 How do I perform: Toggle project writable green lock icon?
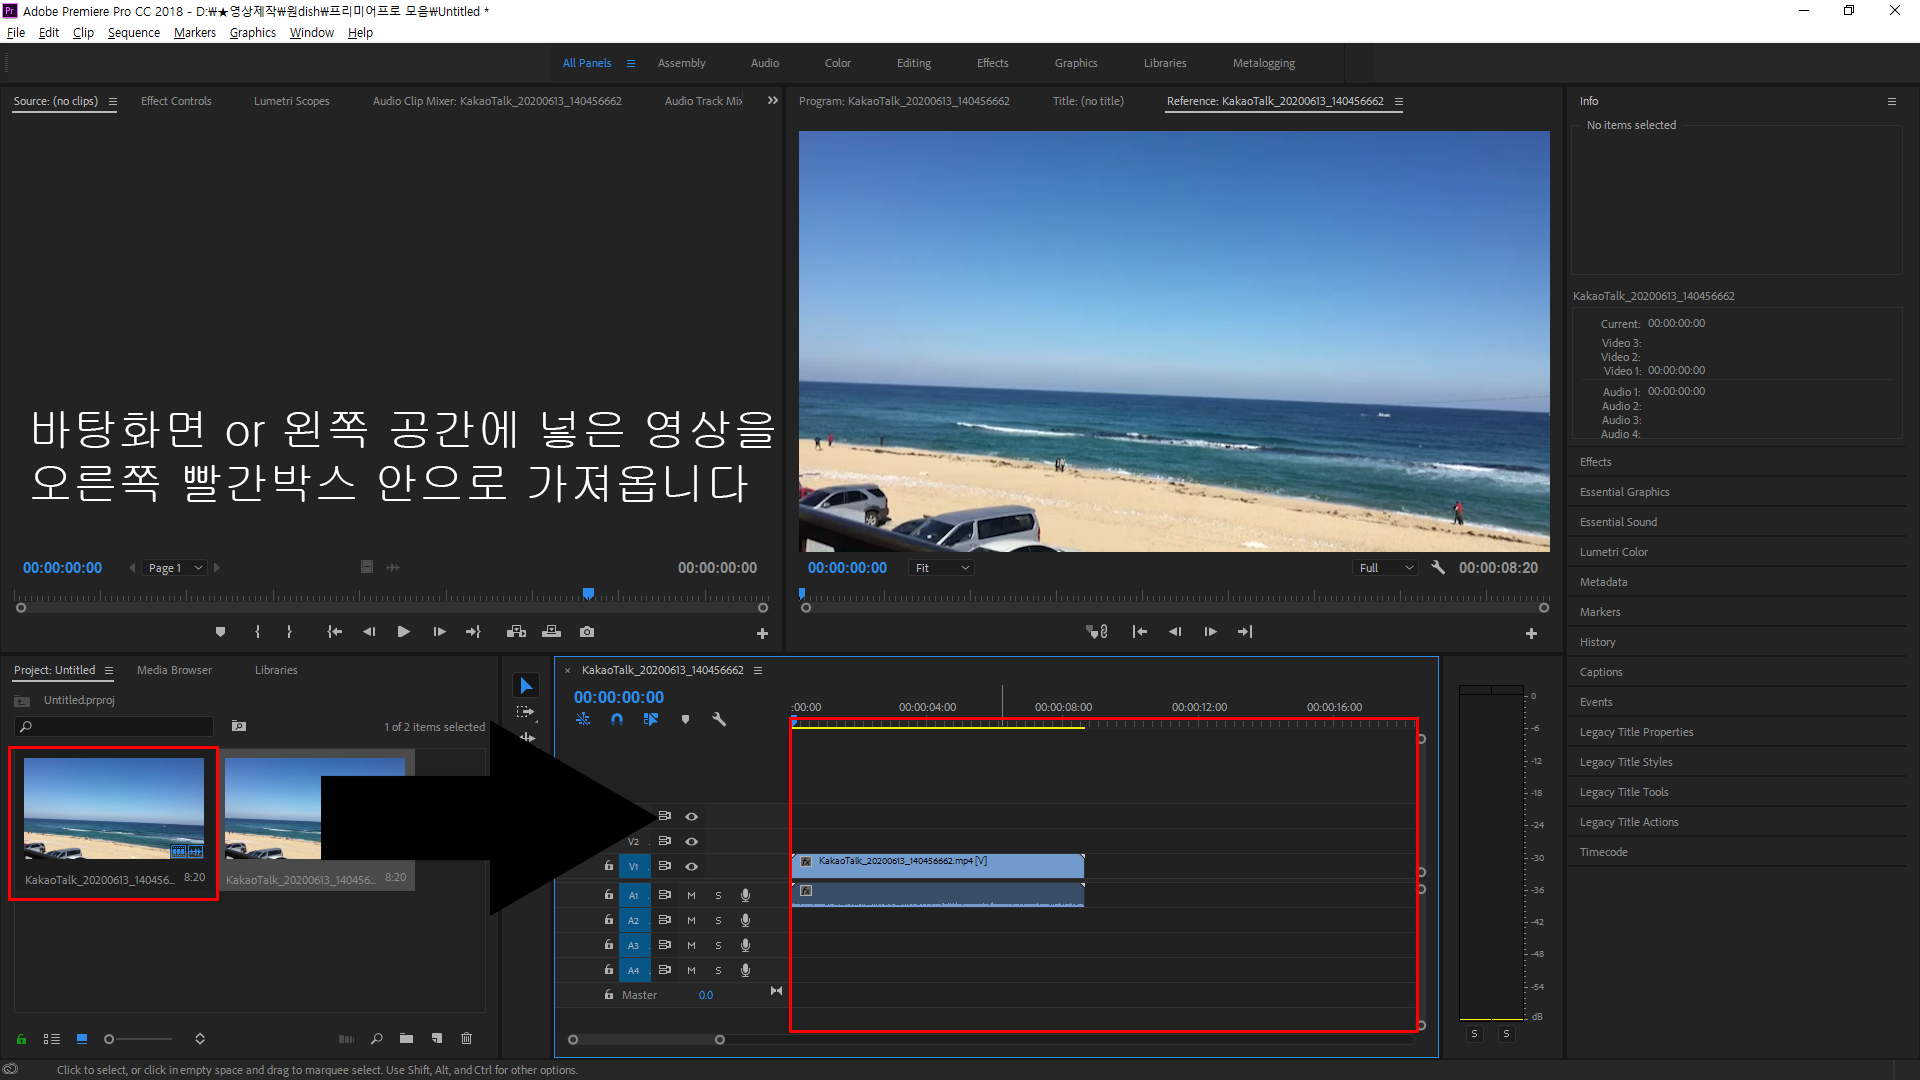point(21,1039)
